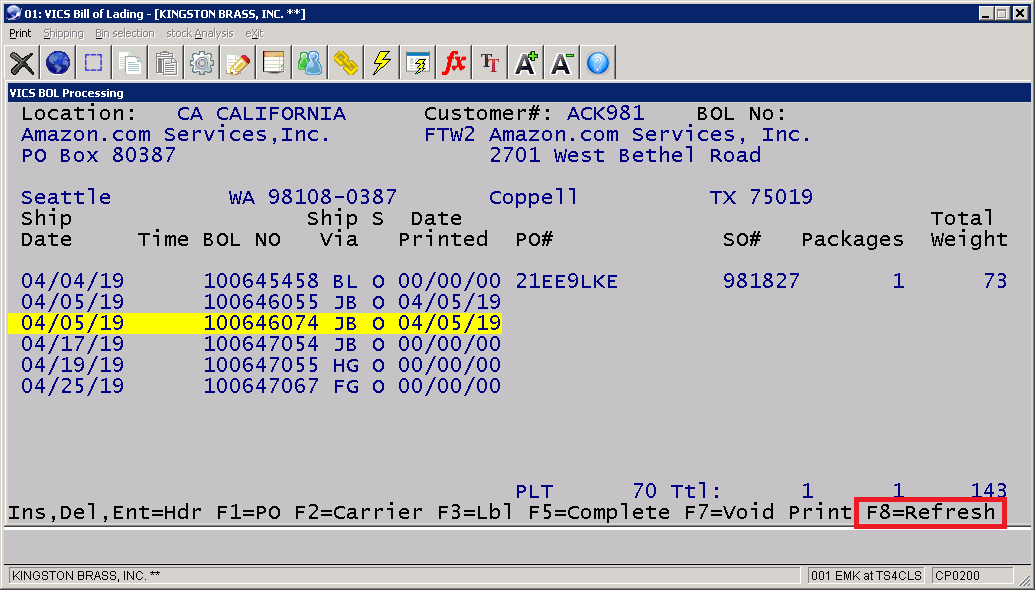Click ship date 04/25/19

pos(72,386)
